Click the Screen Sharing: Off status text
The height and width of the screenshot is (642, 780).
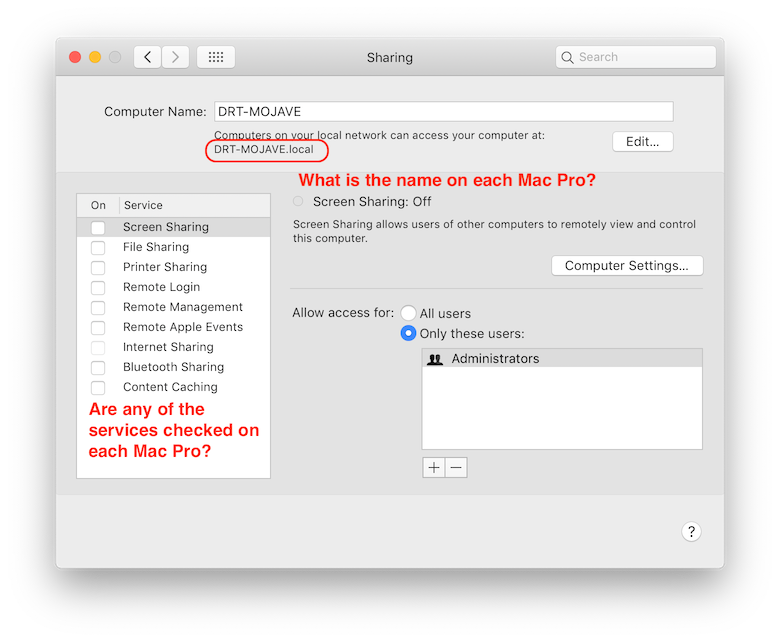[372, 201]
